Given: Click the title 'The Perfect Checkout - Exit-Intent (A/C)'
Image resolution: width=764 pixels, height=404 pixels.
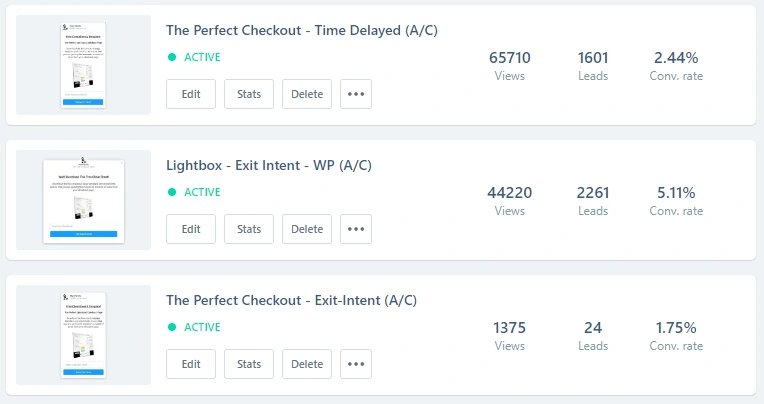Looking at the screenshot, I should tap(291, 300).
